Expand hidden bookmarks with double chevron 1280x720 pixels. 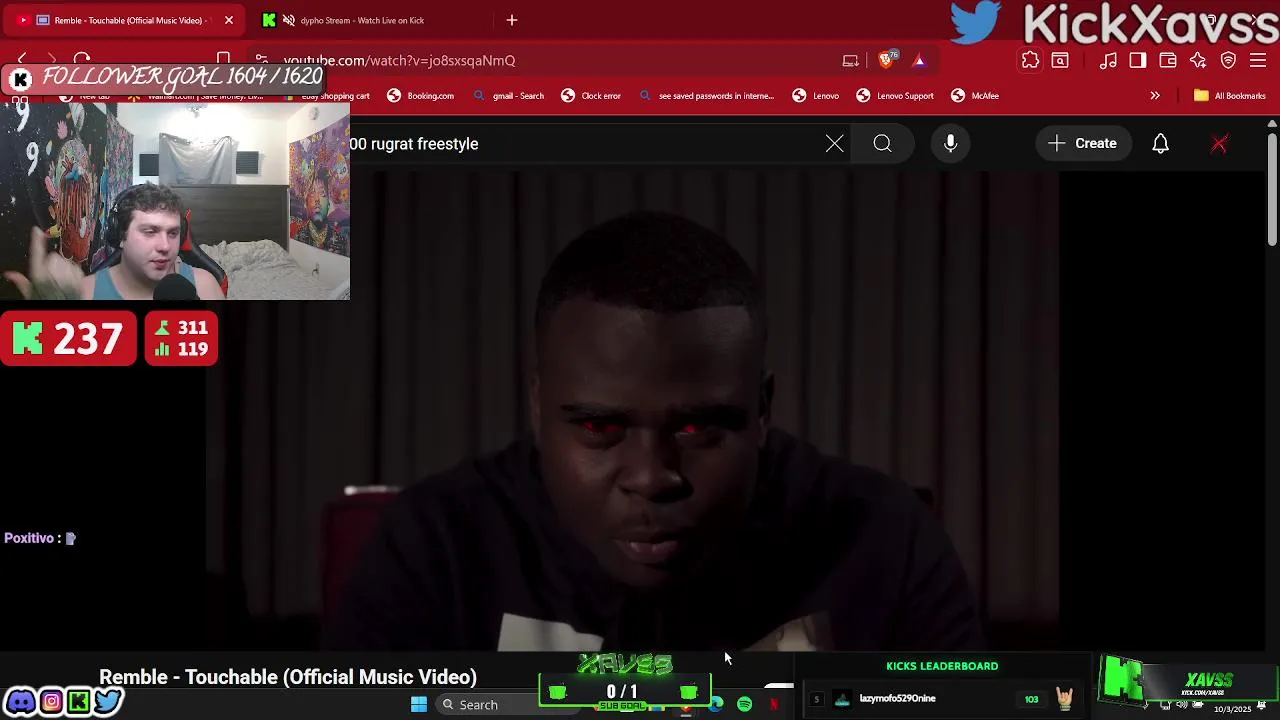point(1155,96)
